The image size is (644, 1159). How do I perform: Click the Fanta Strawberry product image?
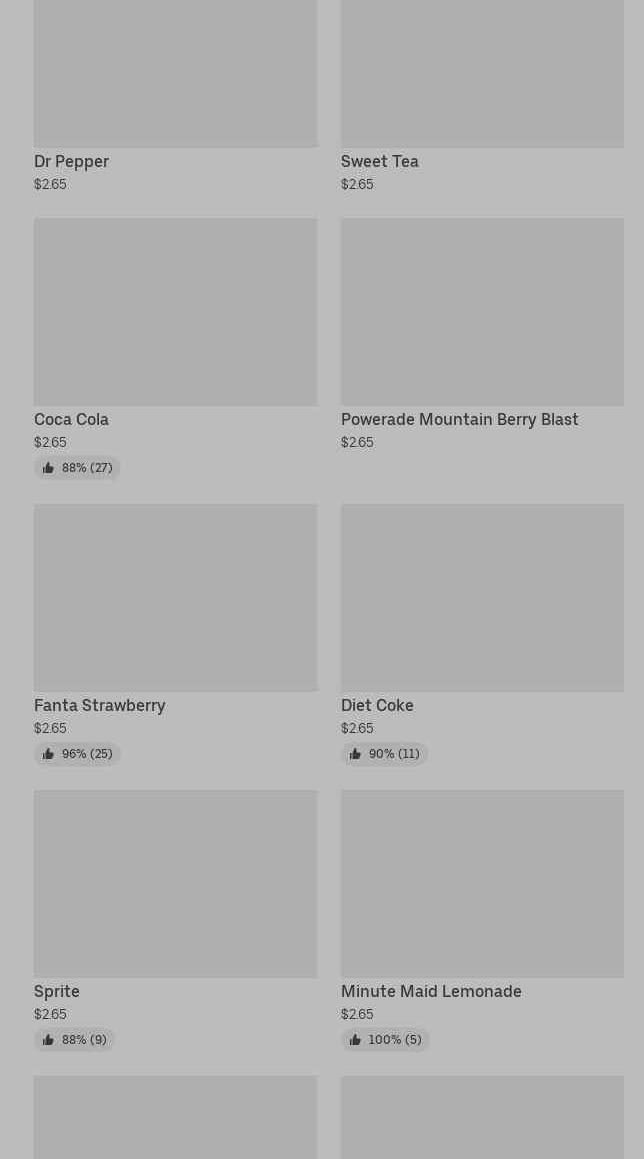click(x=175, y=598)
